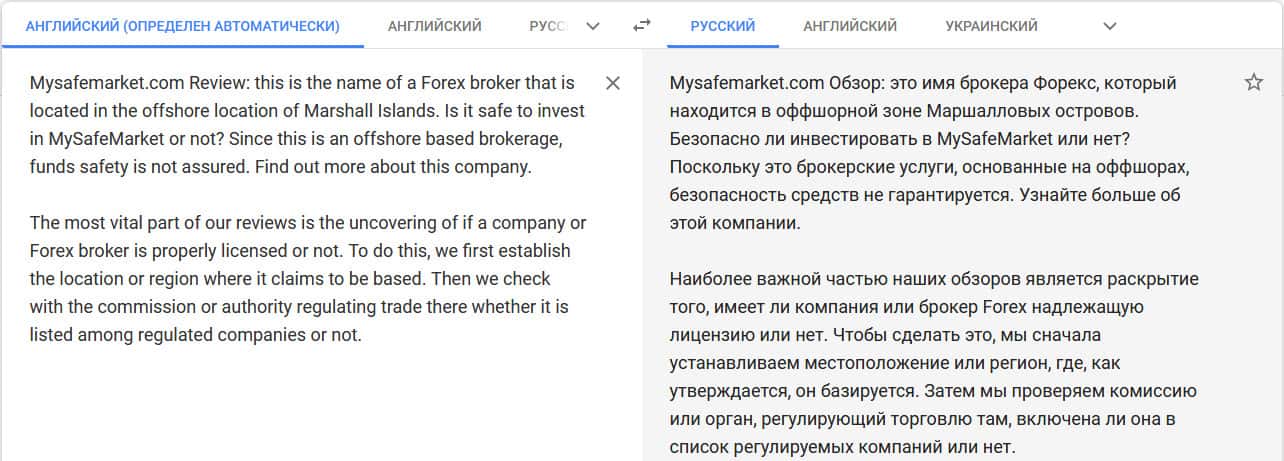This screenshot has height=461, width=1284.
Task: Clear the source text with X
Action: (x=613, y=83)
